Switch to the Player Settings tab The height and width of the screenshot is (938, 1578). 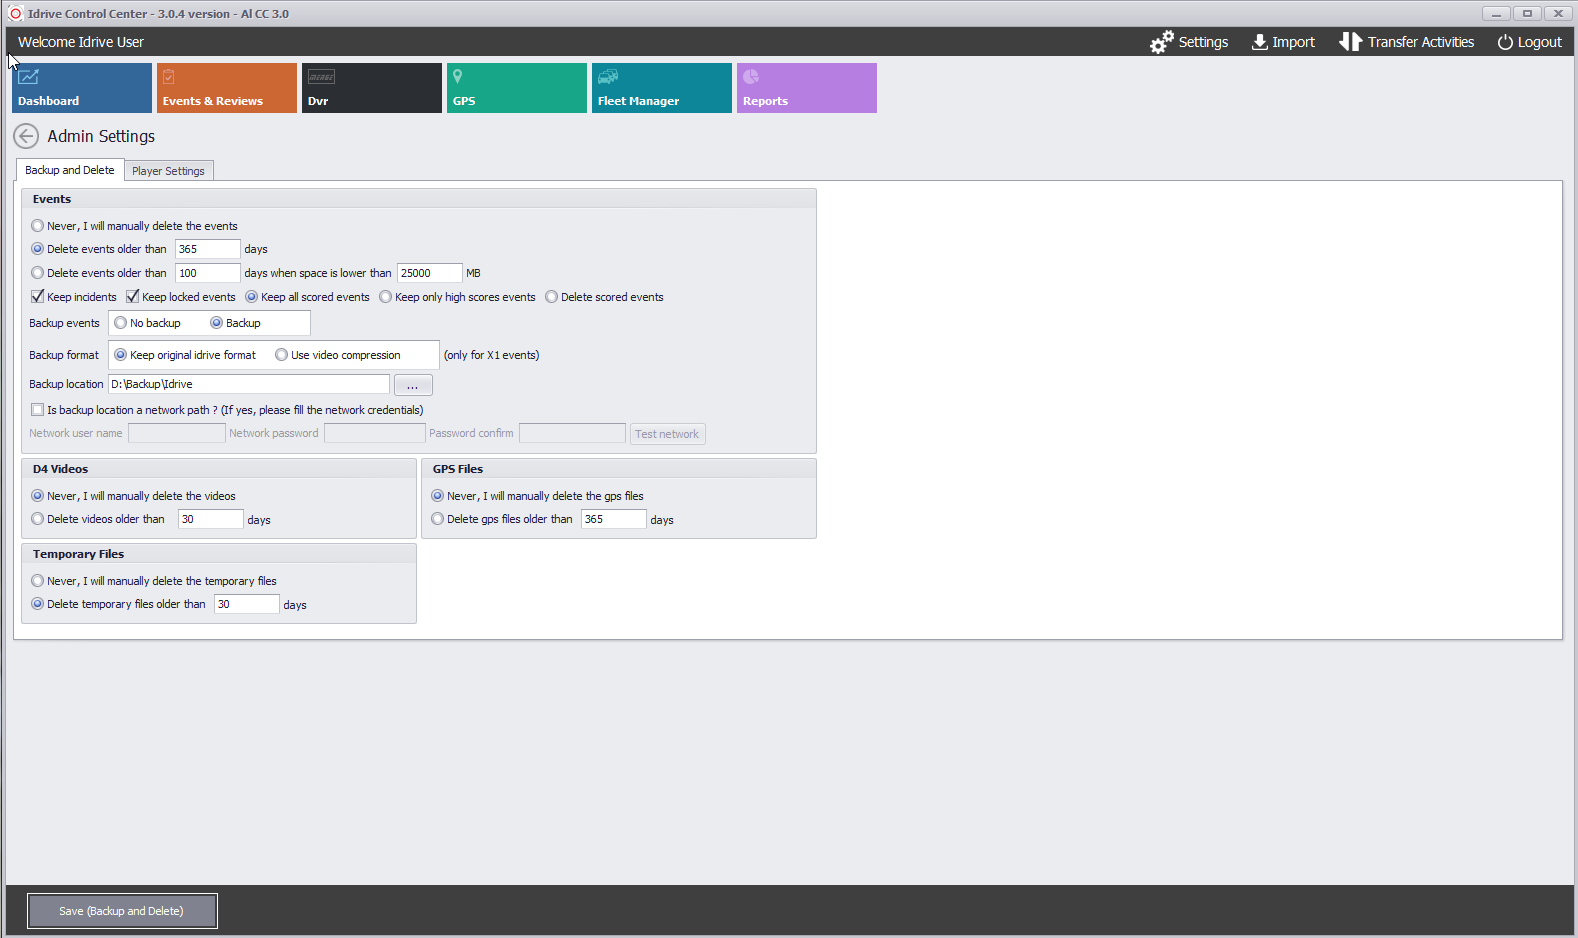tap(168, 171)
